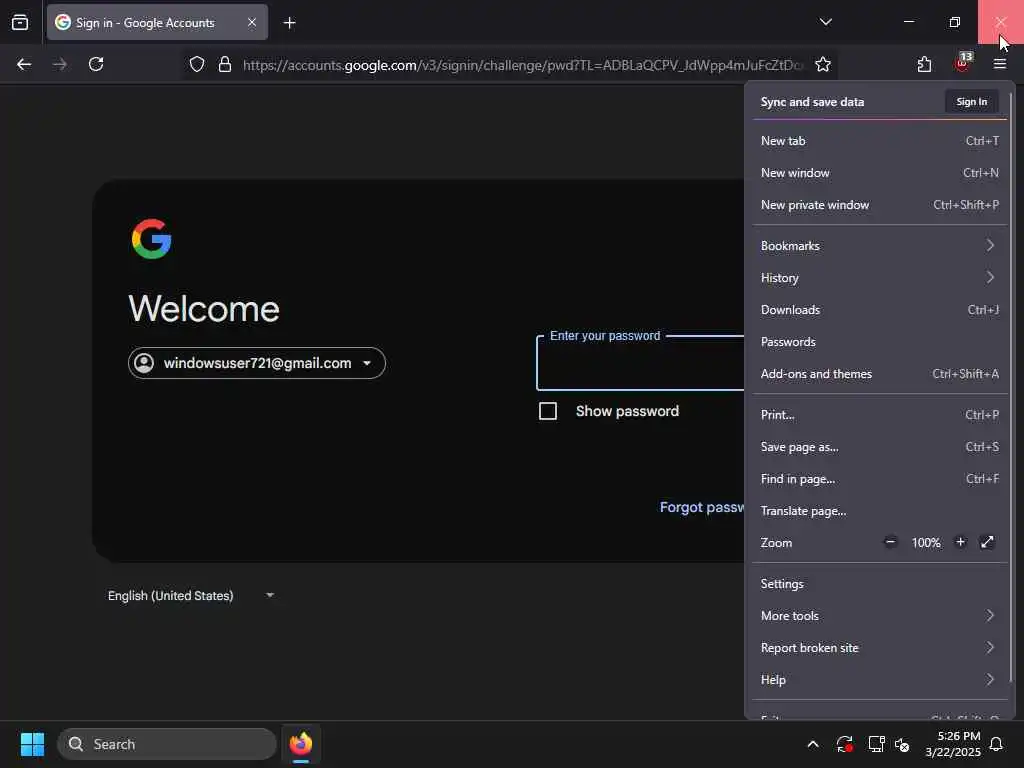
Task: Click the address bar URL
Action: [x=522, y=65]
